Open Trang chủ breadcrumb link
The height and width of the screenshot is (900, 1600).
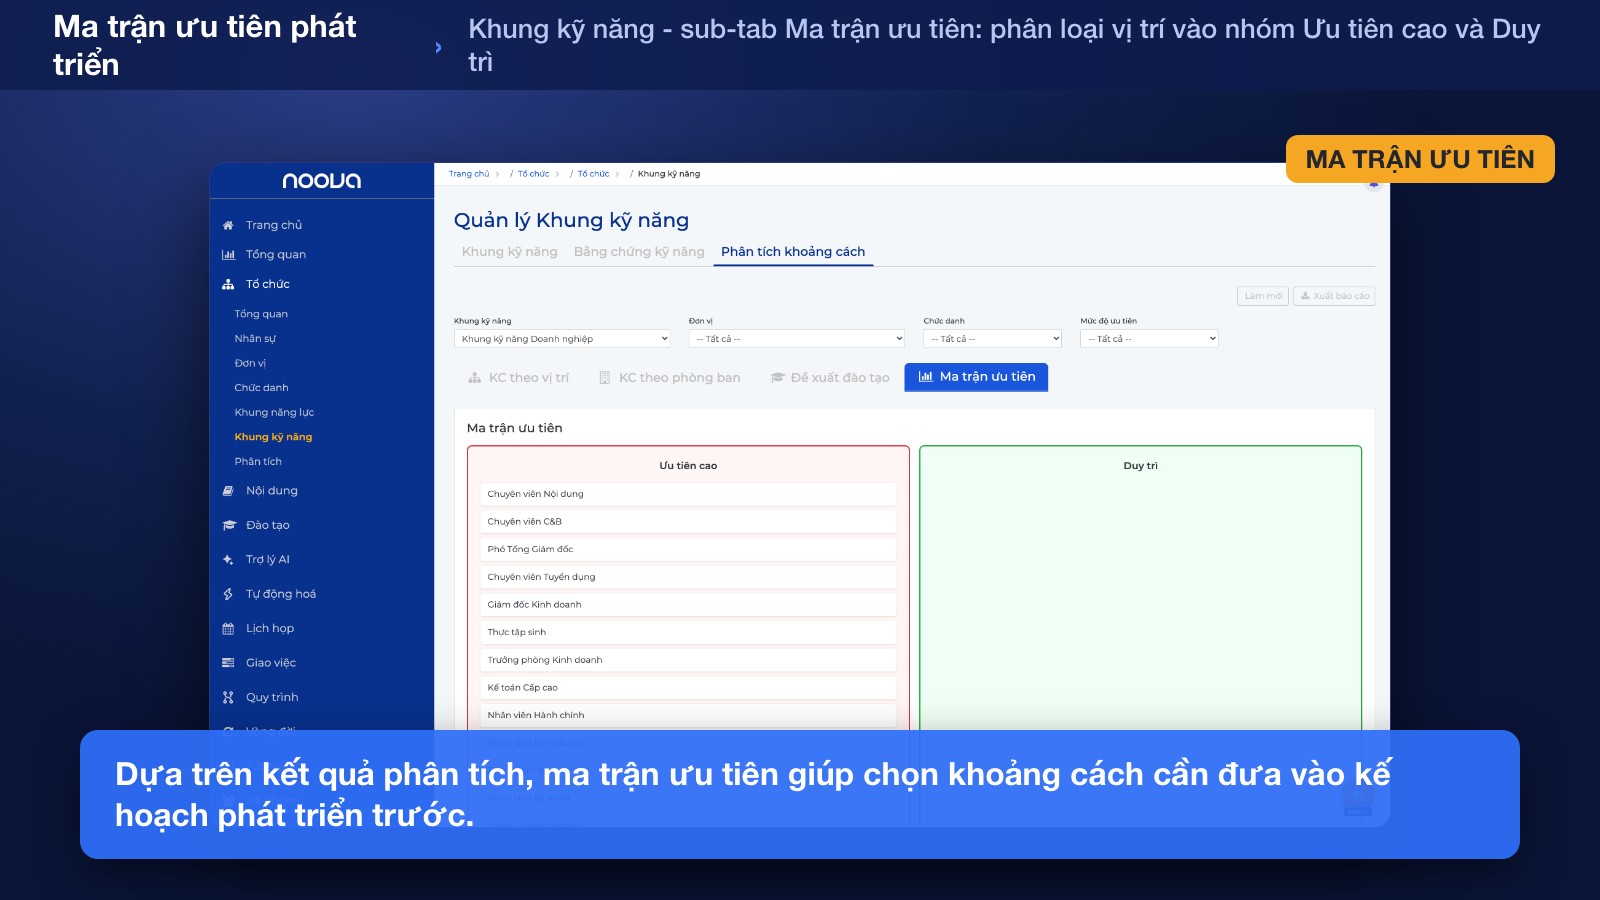(469, 174)
